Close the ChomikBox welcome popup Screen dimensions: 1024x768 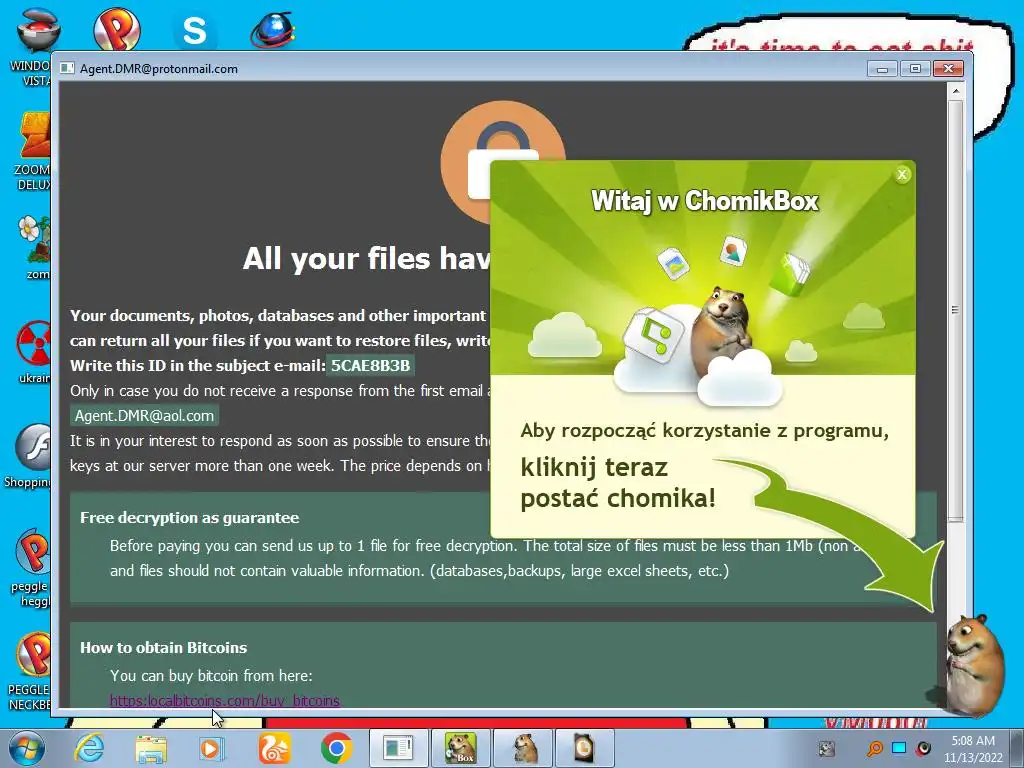click(x=902, y=174)
